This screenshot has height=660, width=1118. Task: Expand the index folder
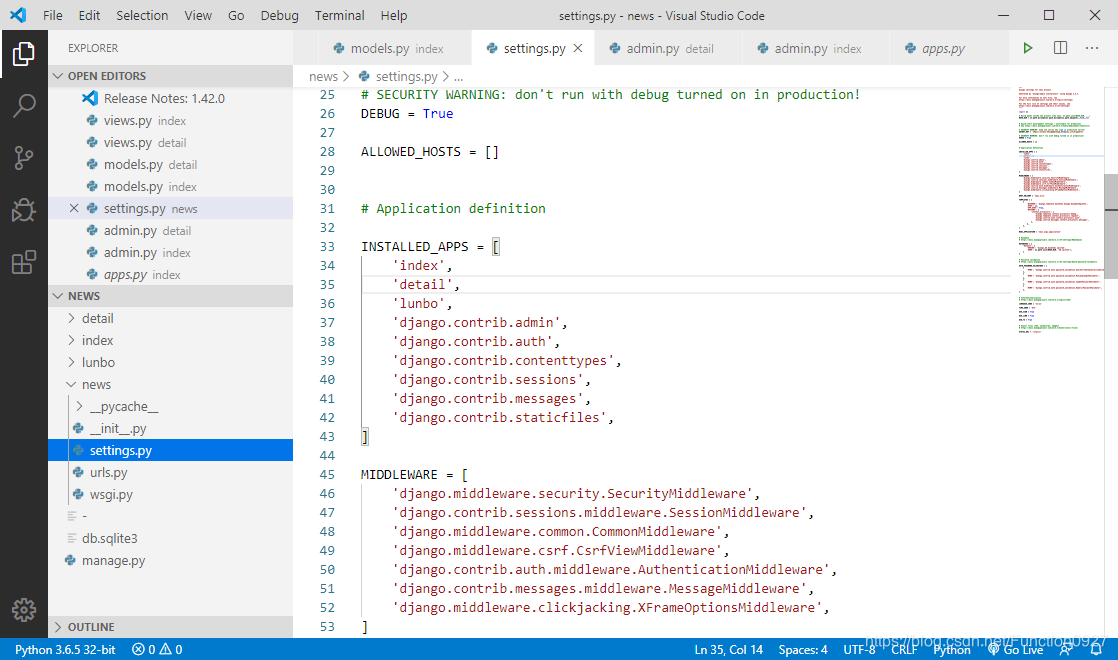pos(171,340)
